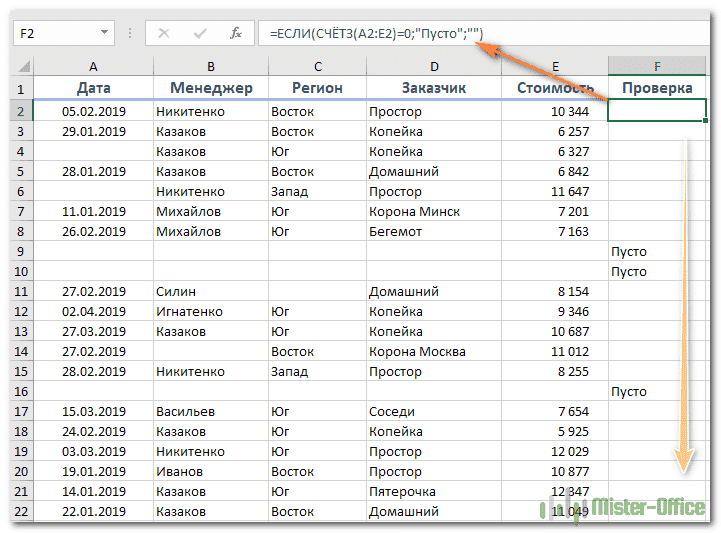Image resolution: width=721 pixels, height=533 pixels.
Task: Select column A header
Action: pos(93,67)
